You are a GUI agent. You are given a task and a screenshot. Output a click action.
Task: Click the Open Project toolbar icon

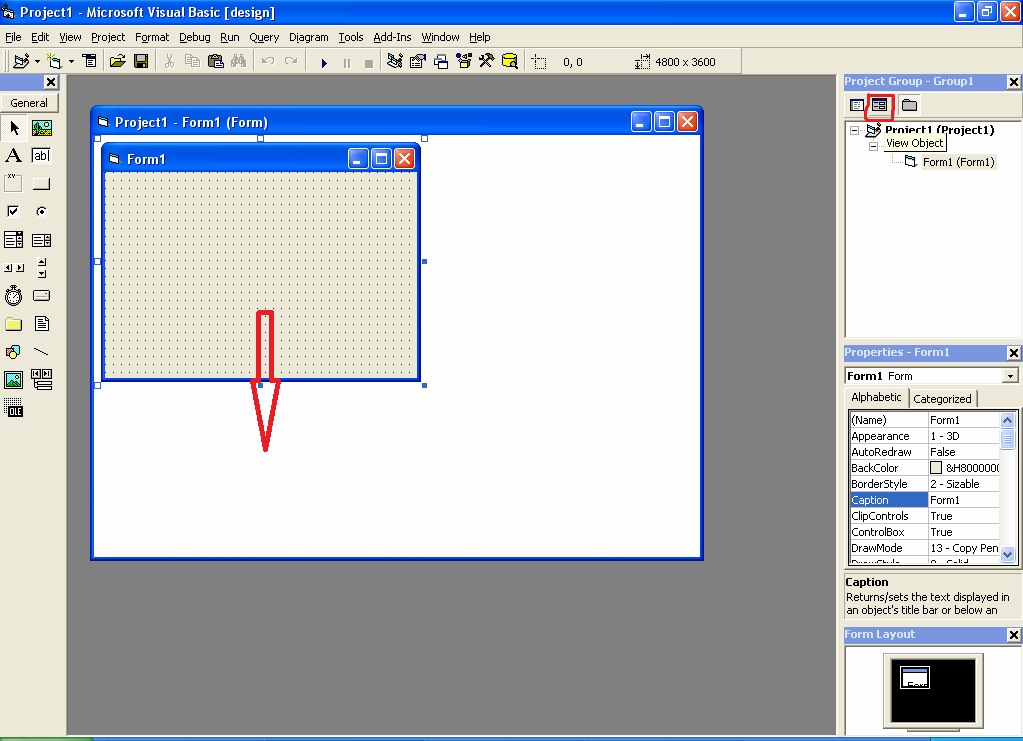click(x=117, y=61)
